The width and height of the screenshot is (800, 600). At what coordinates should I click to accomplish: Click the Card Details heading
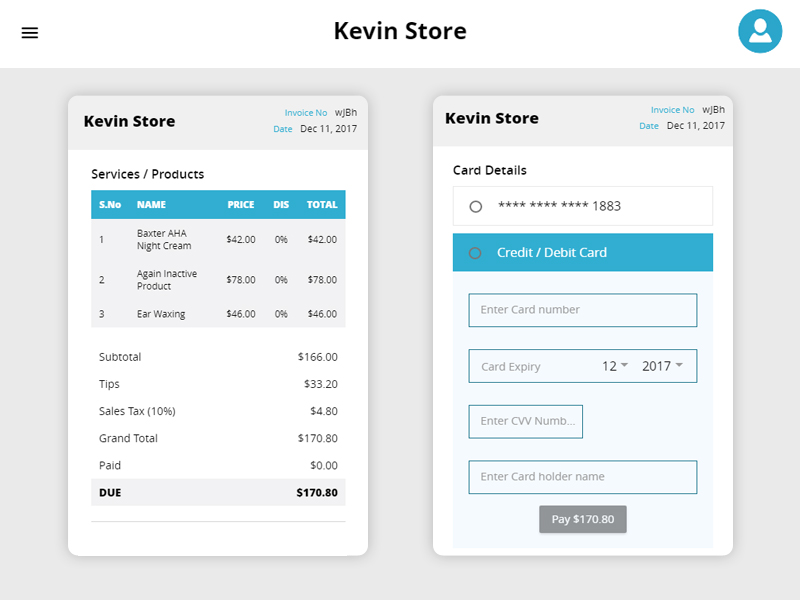tap(490, 170)
